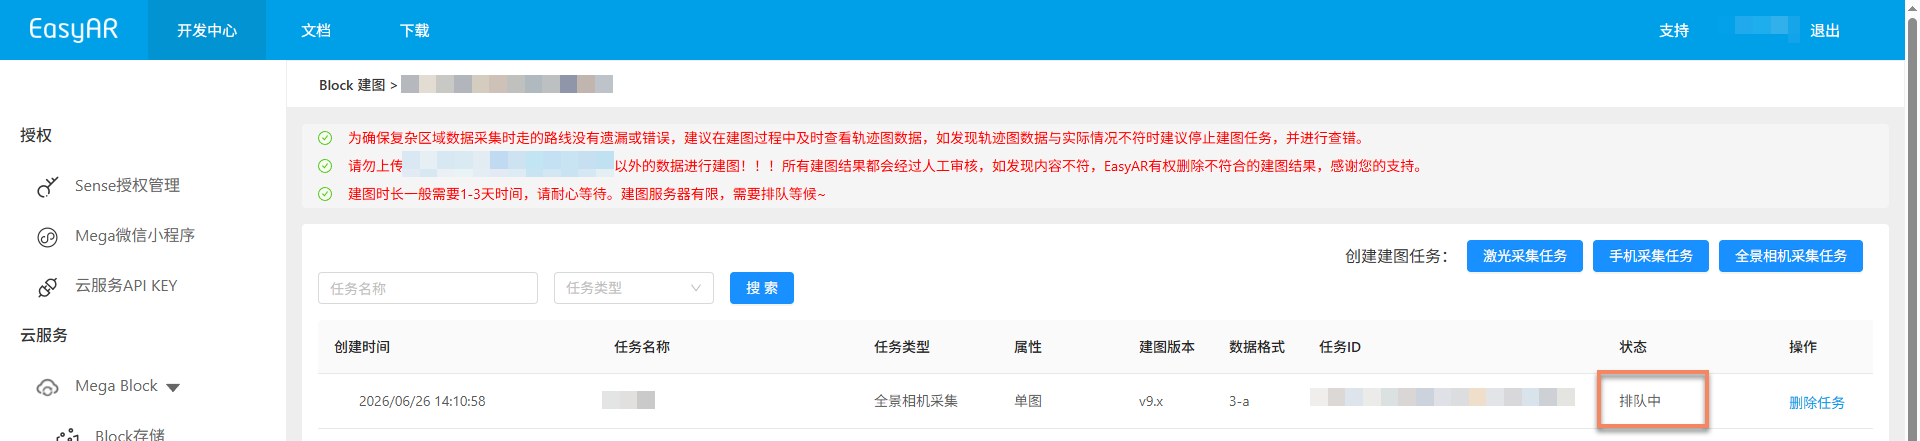Open the 任务类型 dropdown
Image resolution: width=1920 pixels, height=441 pixels.
[x=634, y=288]
